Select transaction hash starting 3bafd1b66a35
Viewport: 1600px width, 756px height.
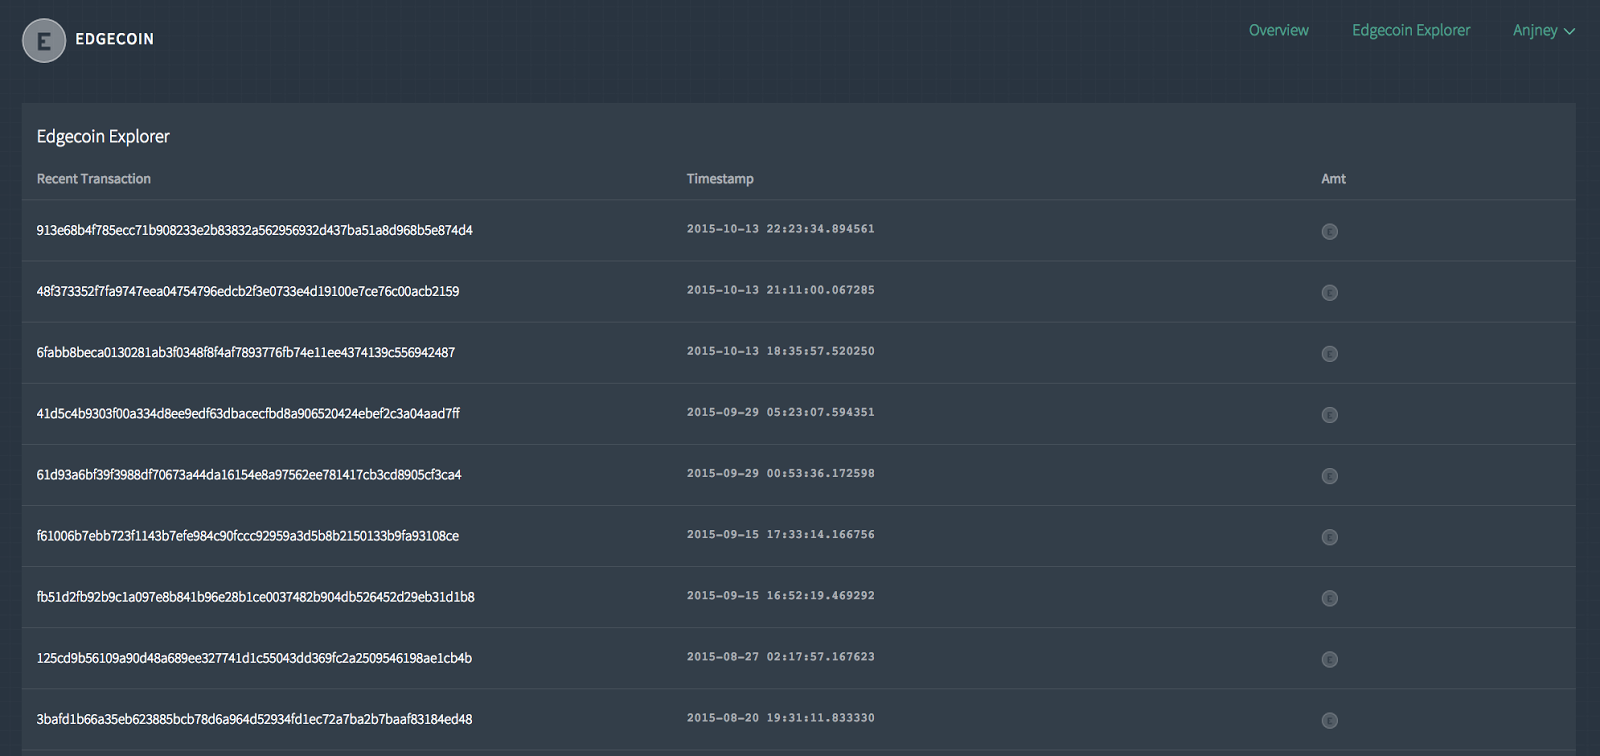pos(254,718)
